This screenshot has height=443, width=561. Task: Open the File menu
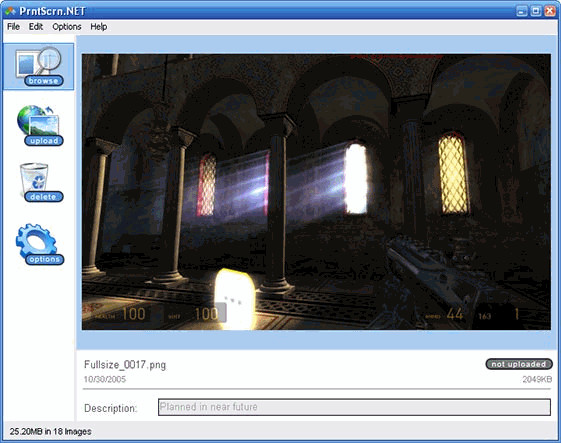(x=14, y=27)
